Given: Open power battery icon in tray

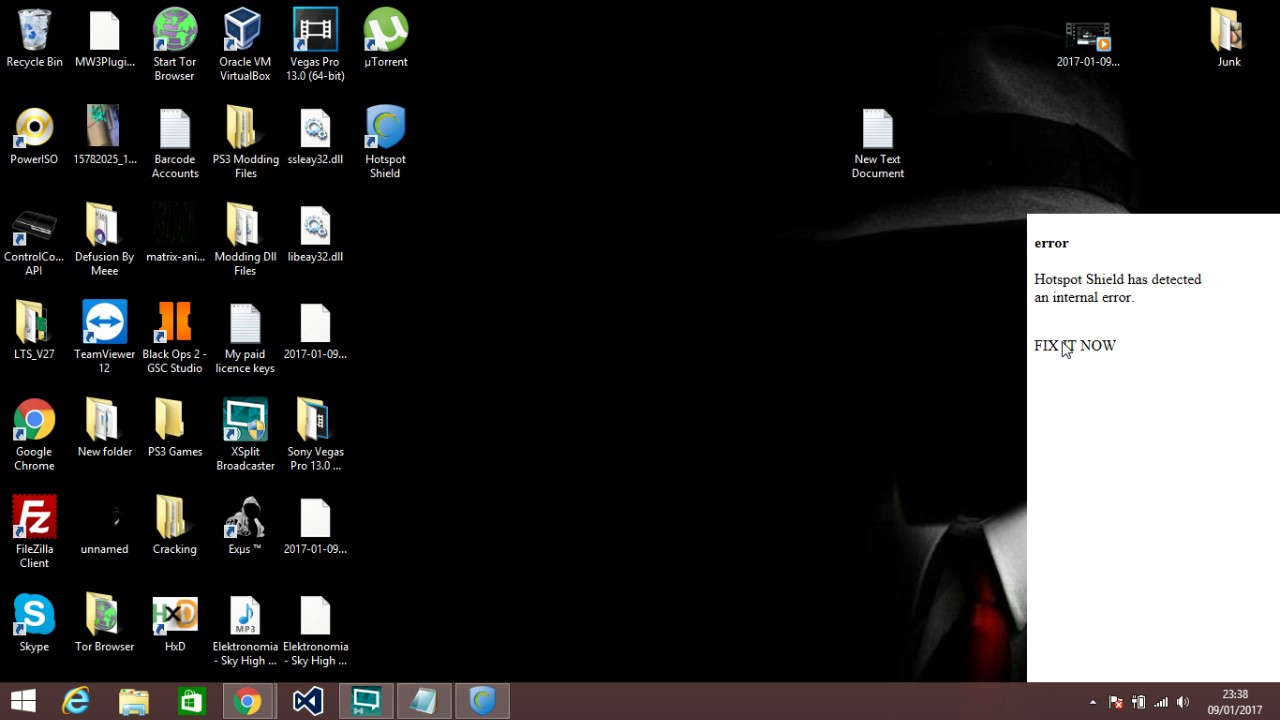Looking at the screenshot, I should [x=1138, y=702].
